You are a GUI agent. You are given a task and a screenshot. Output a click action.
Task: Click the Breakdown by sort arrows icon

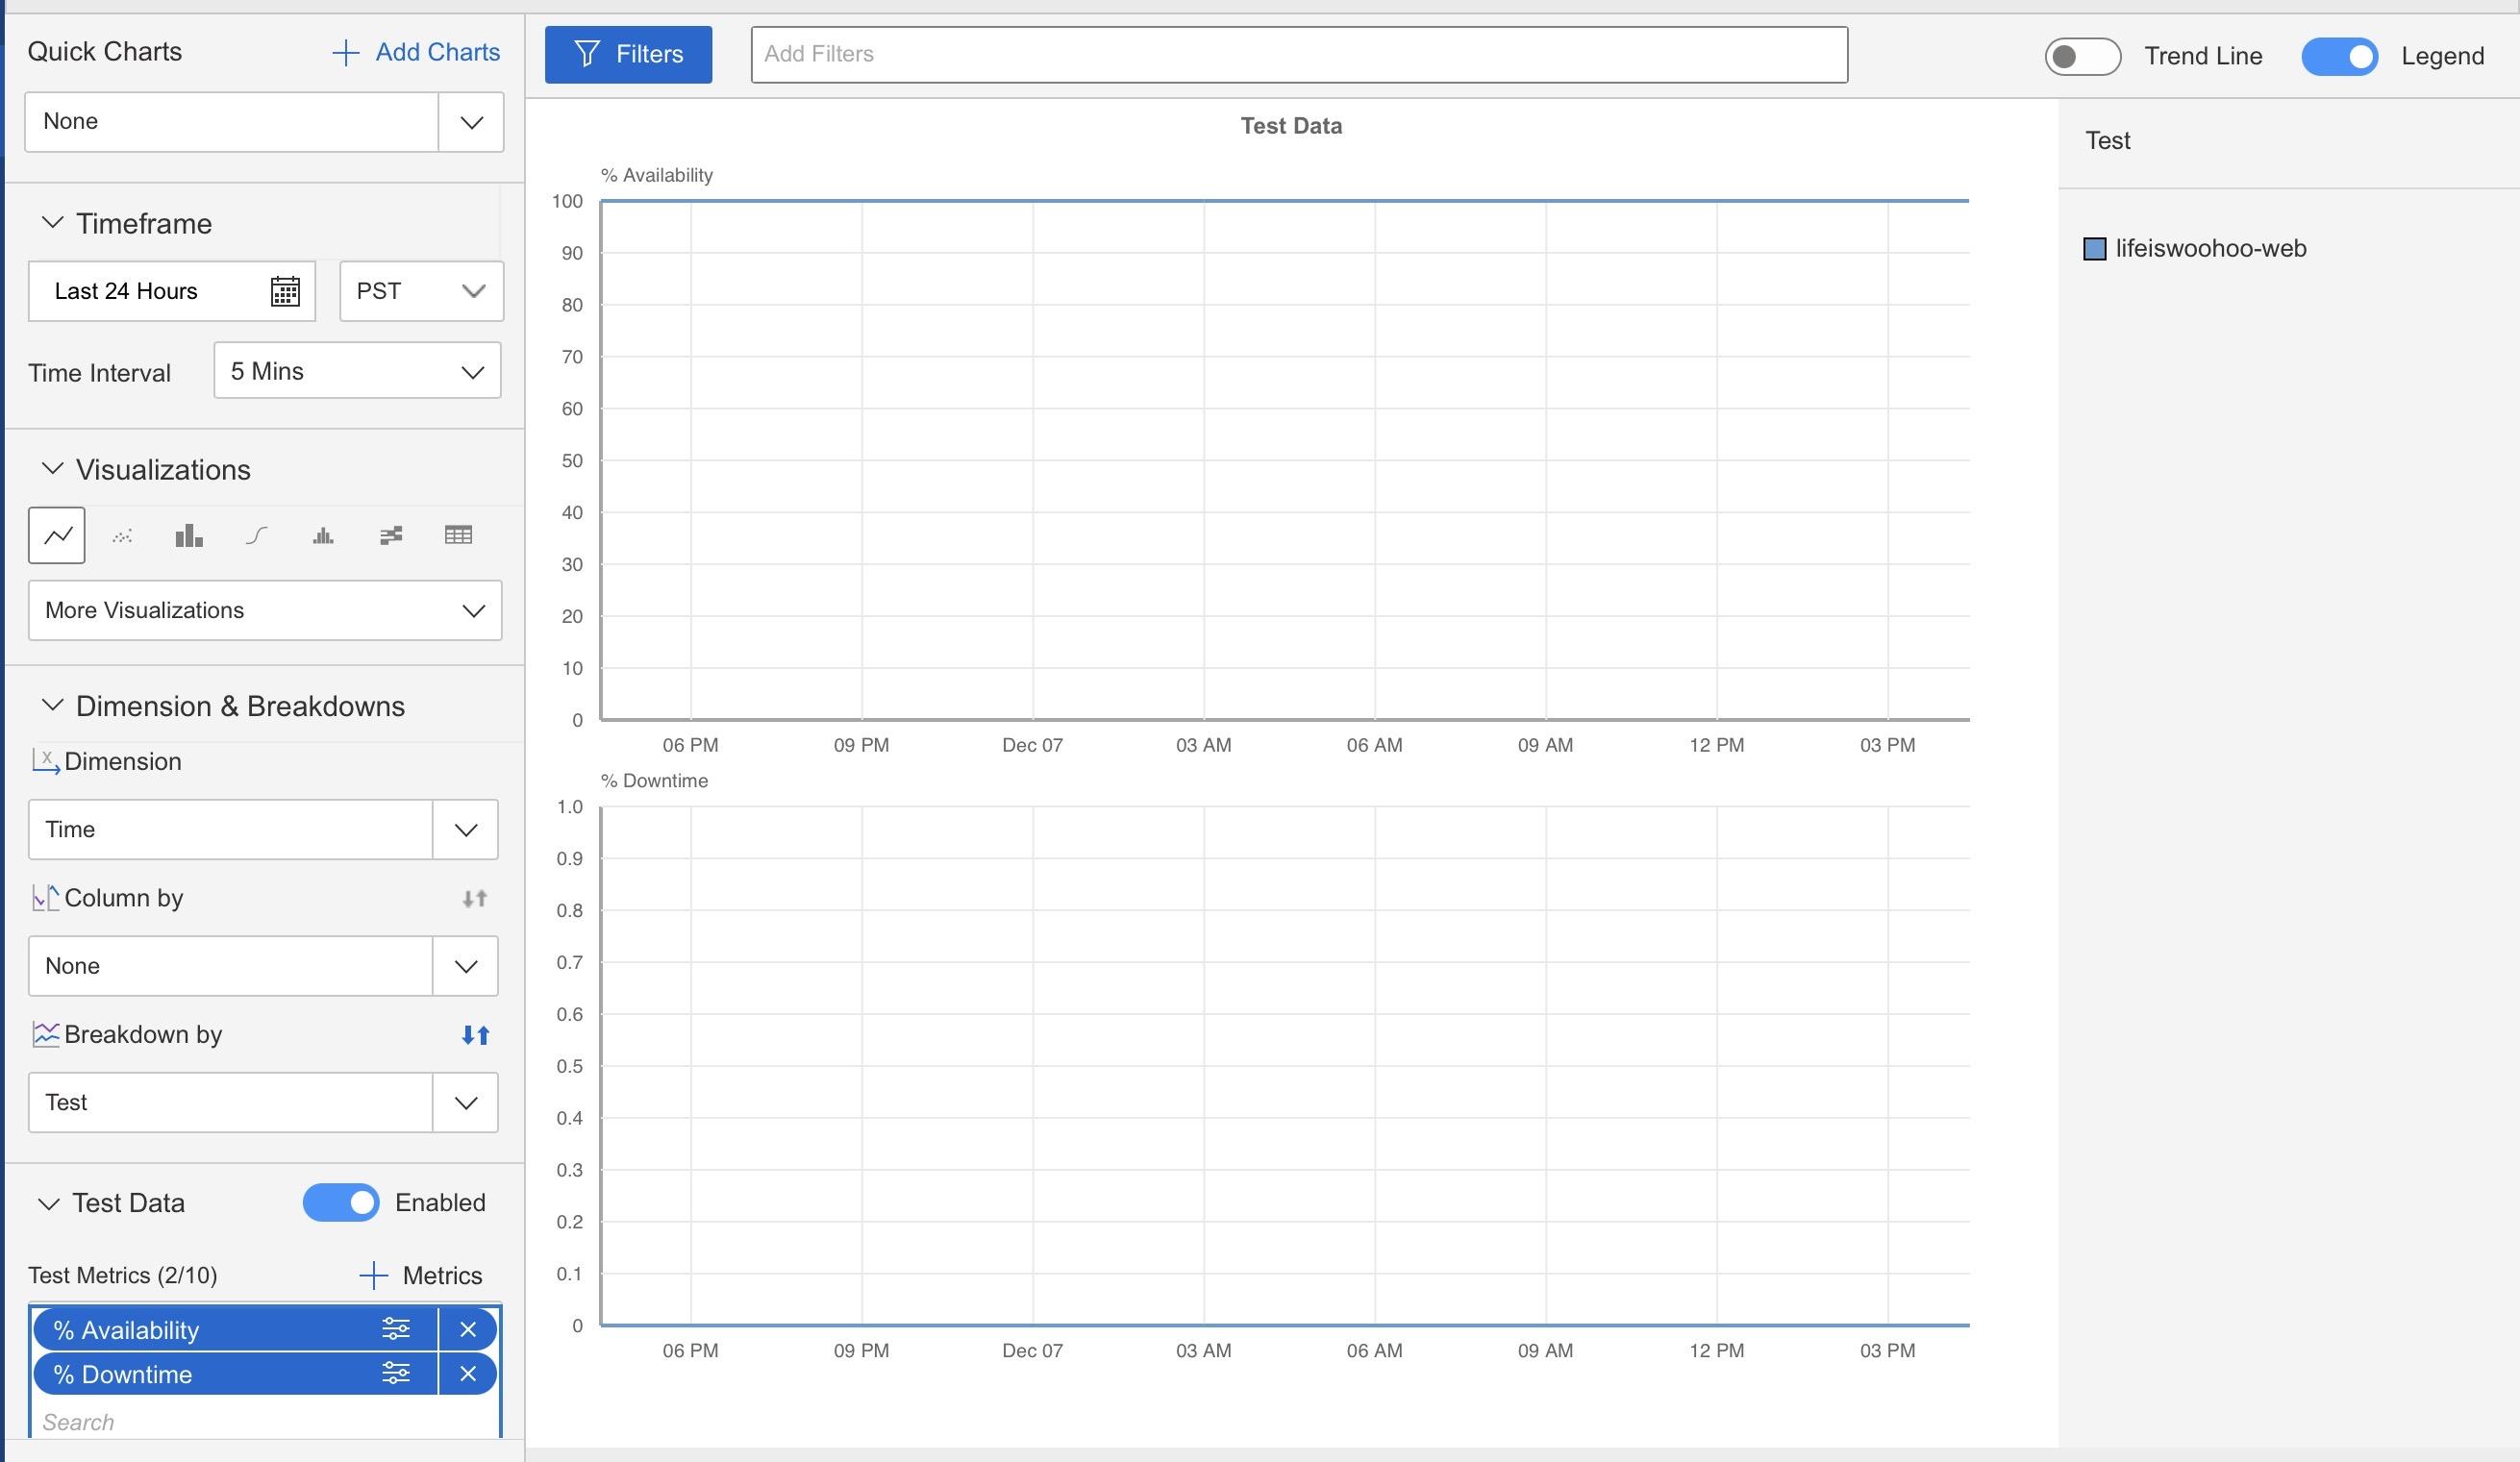pos(475,1035)
